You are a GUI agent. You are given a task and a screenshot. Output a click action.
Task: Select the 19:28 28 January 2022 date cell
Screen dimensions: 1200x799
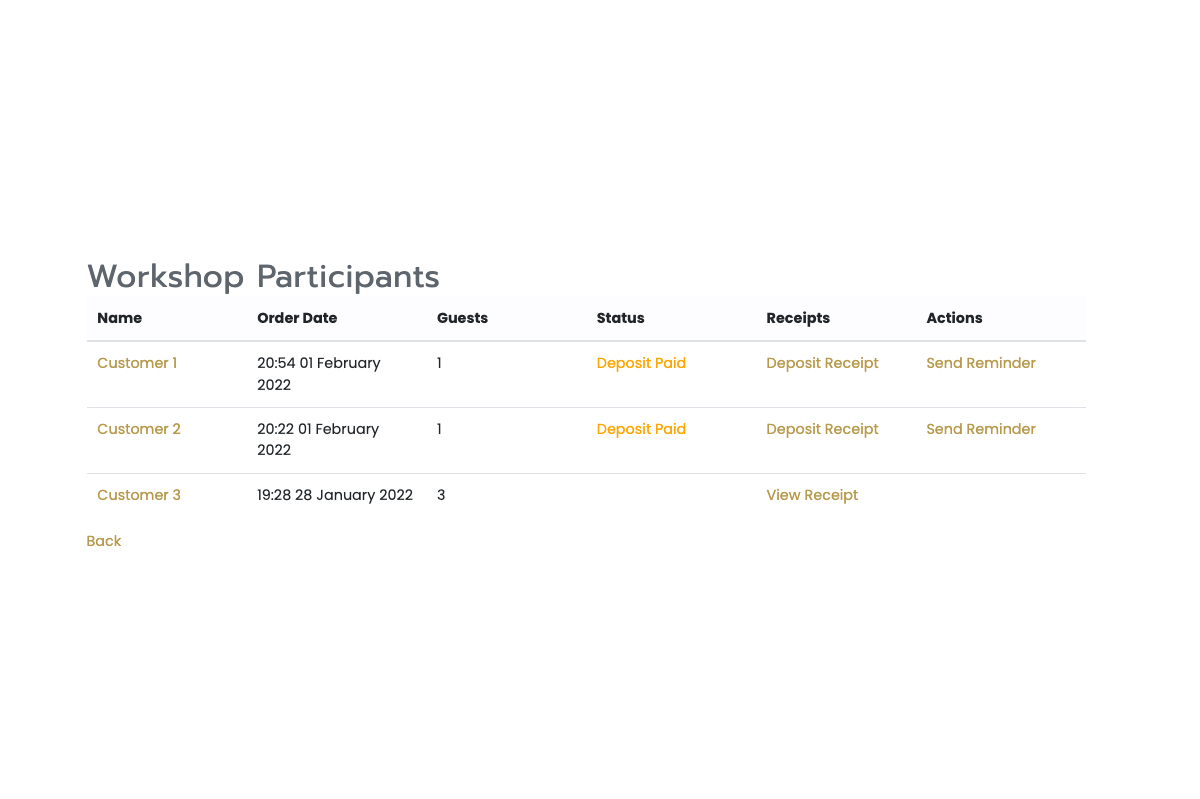335,495
